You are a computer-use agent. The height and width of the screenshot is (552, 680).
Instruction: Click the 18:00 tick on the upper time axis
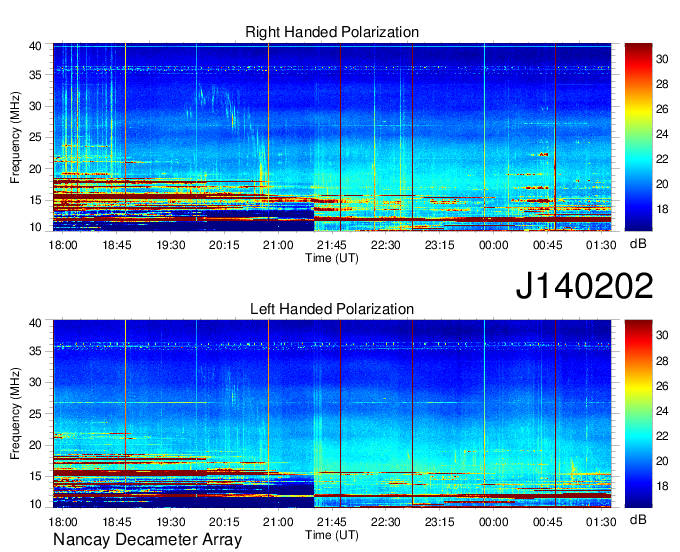pos(63,245)
